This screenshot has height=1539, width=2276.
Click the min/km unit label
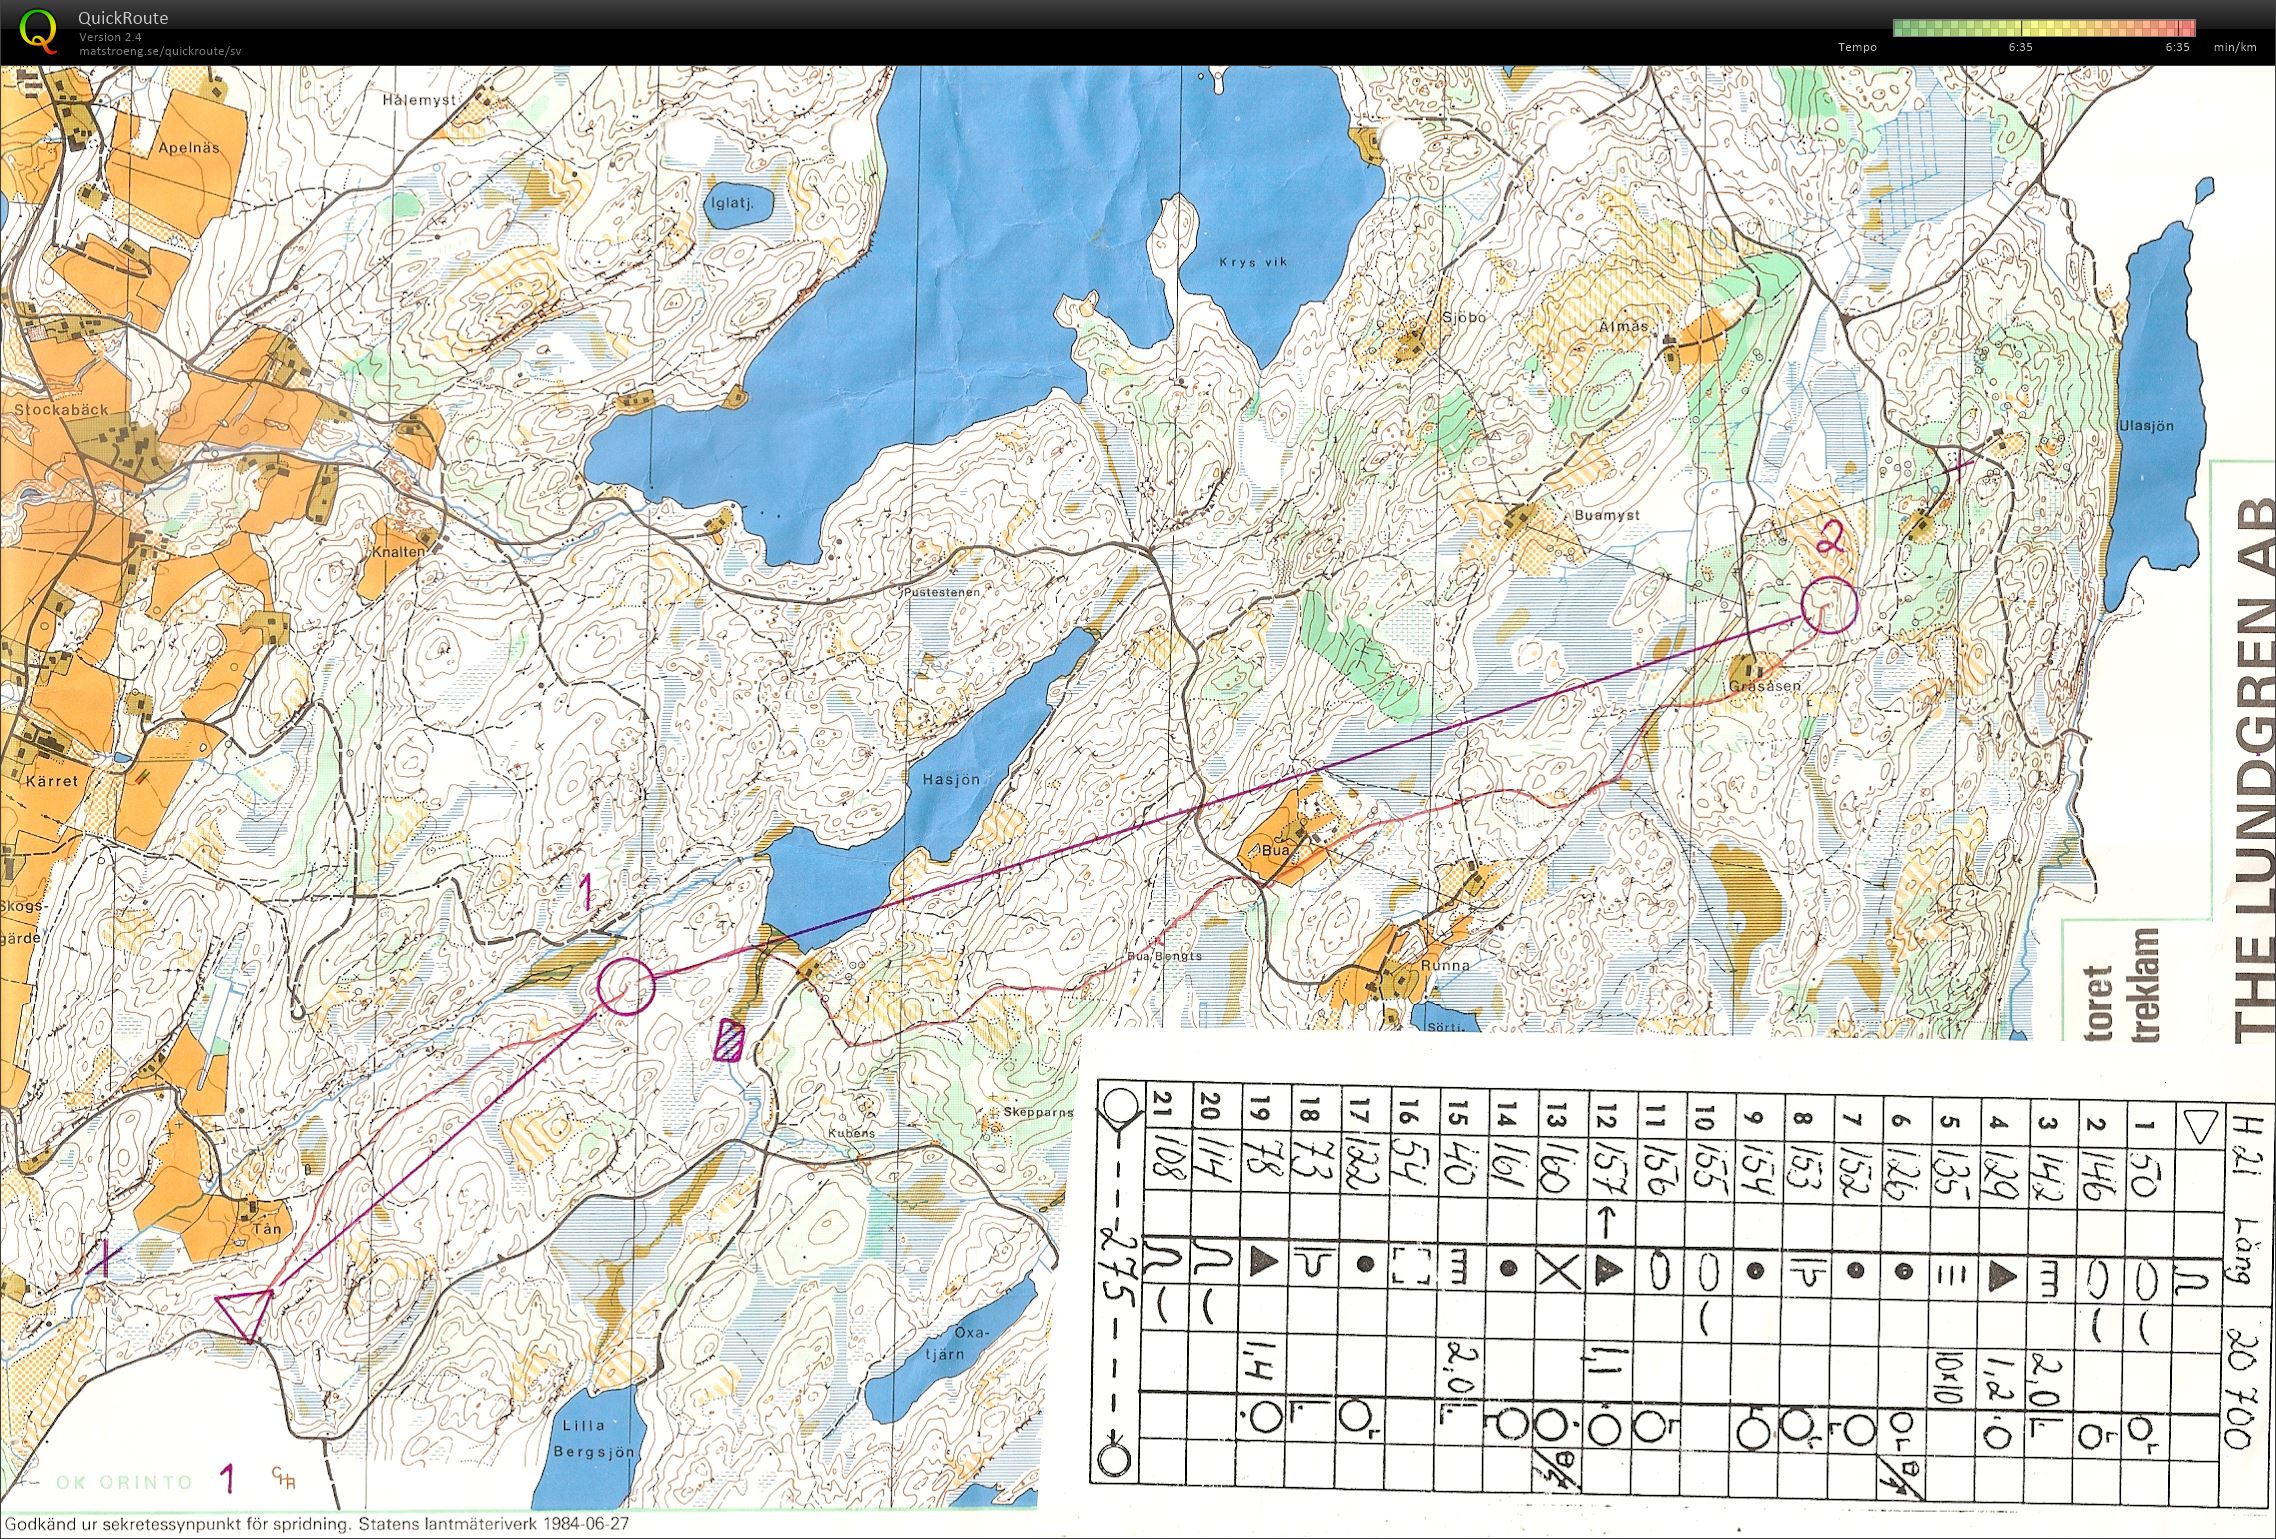coord(2235,47)
